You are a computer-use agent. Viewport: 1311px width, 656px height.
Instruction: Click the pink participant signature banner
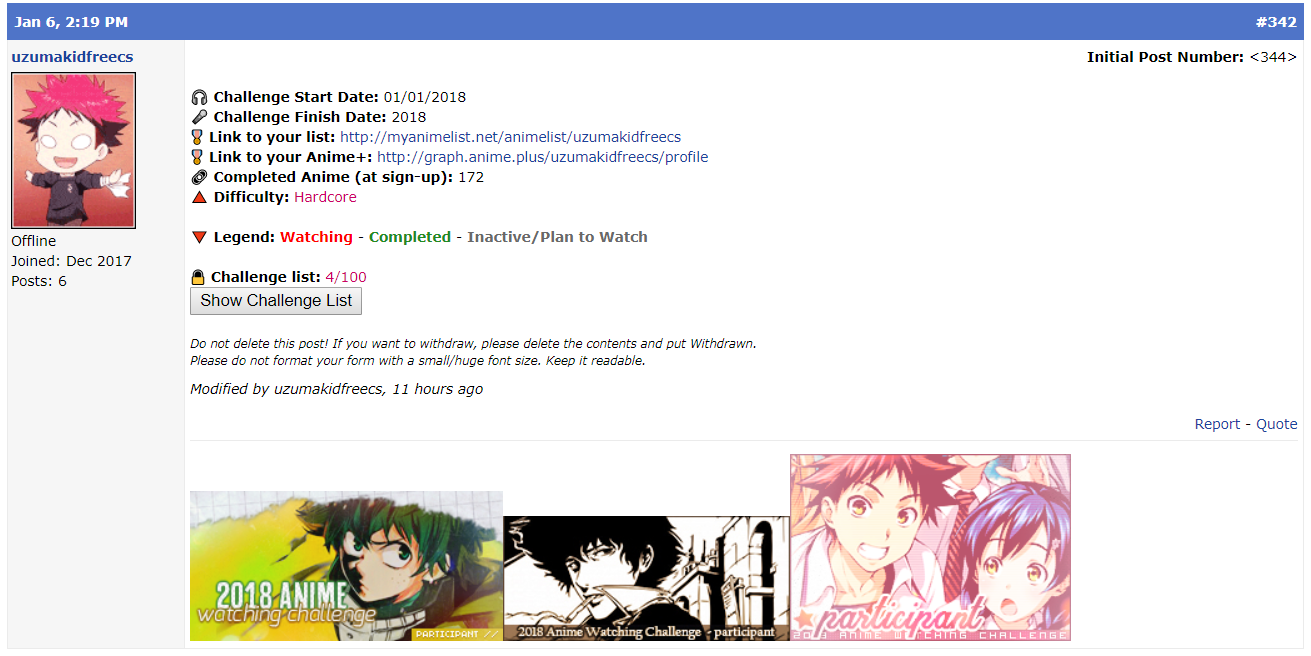[930, 548]
